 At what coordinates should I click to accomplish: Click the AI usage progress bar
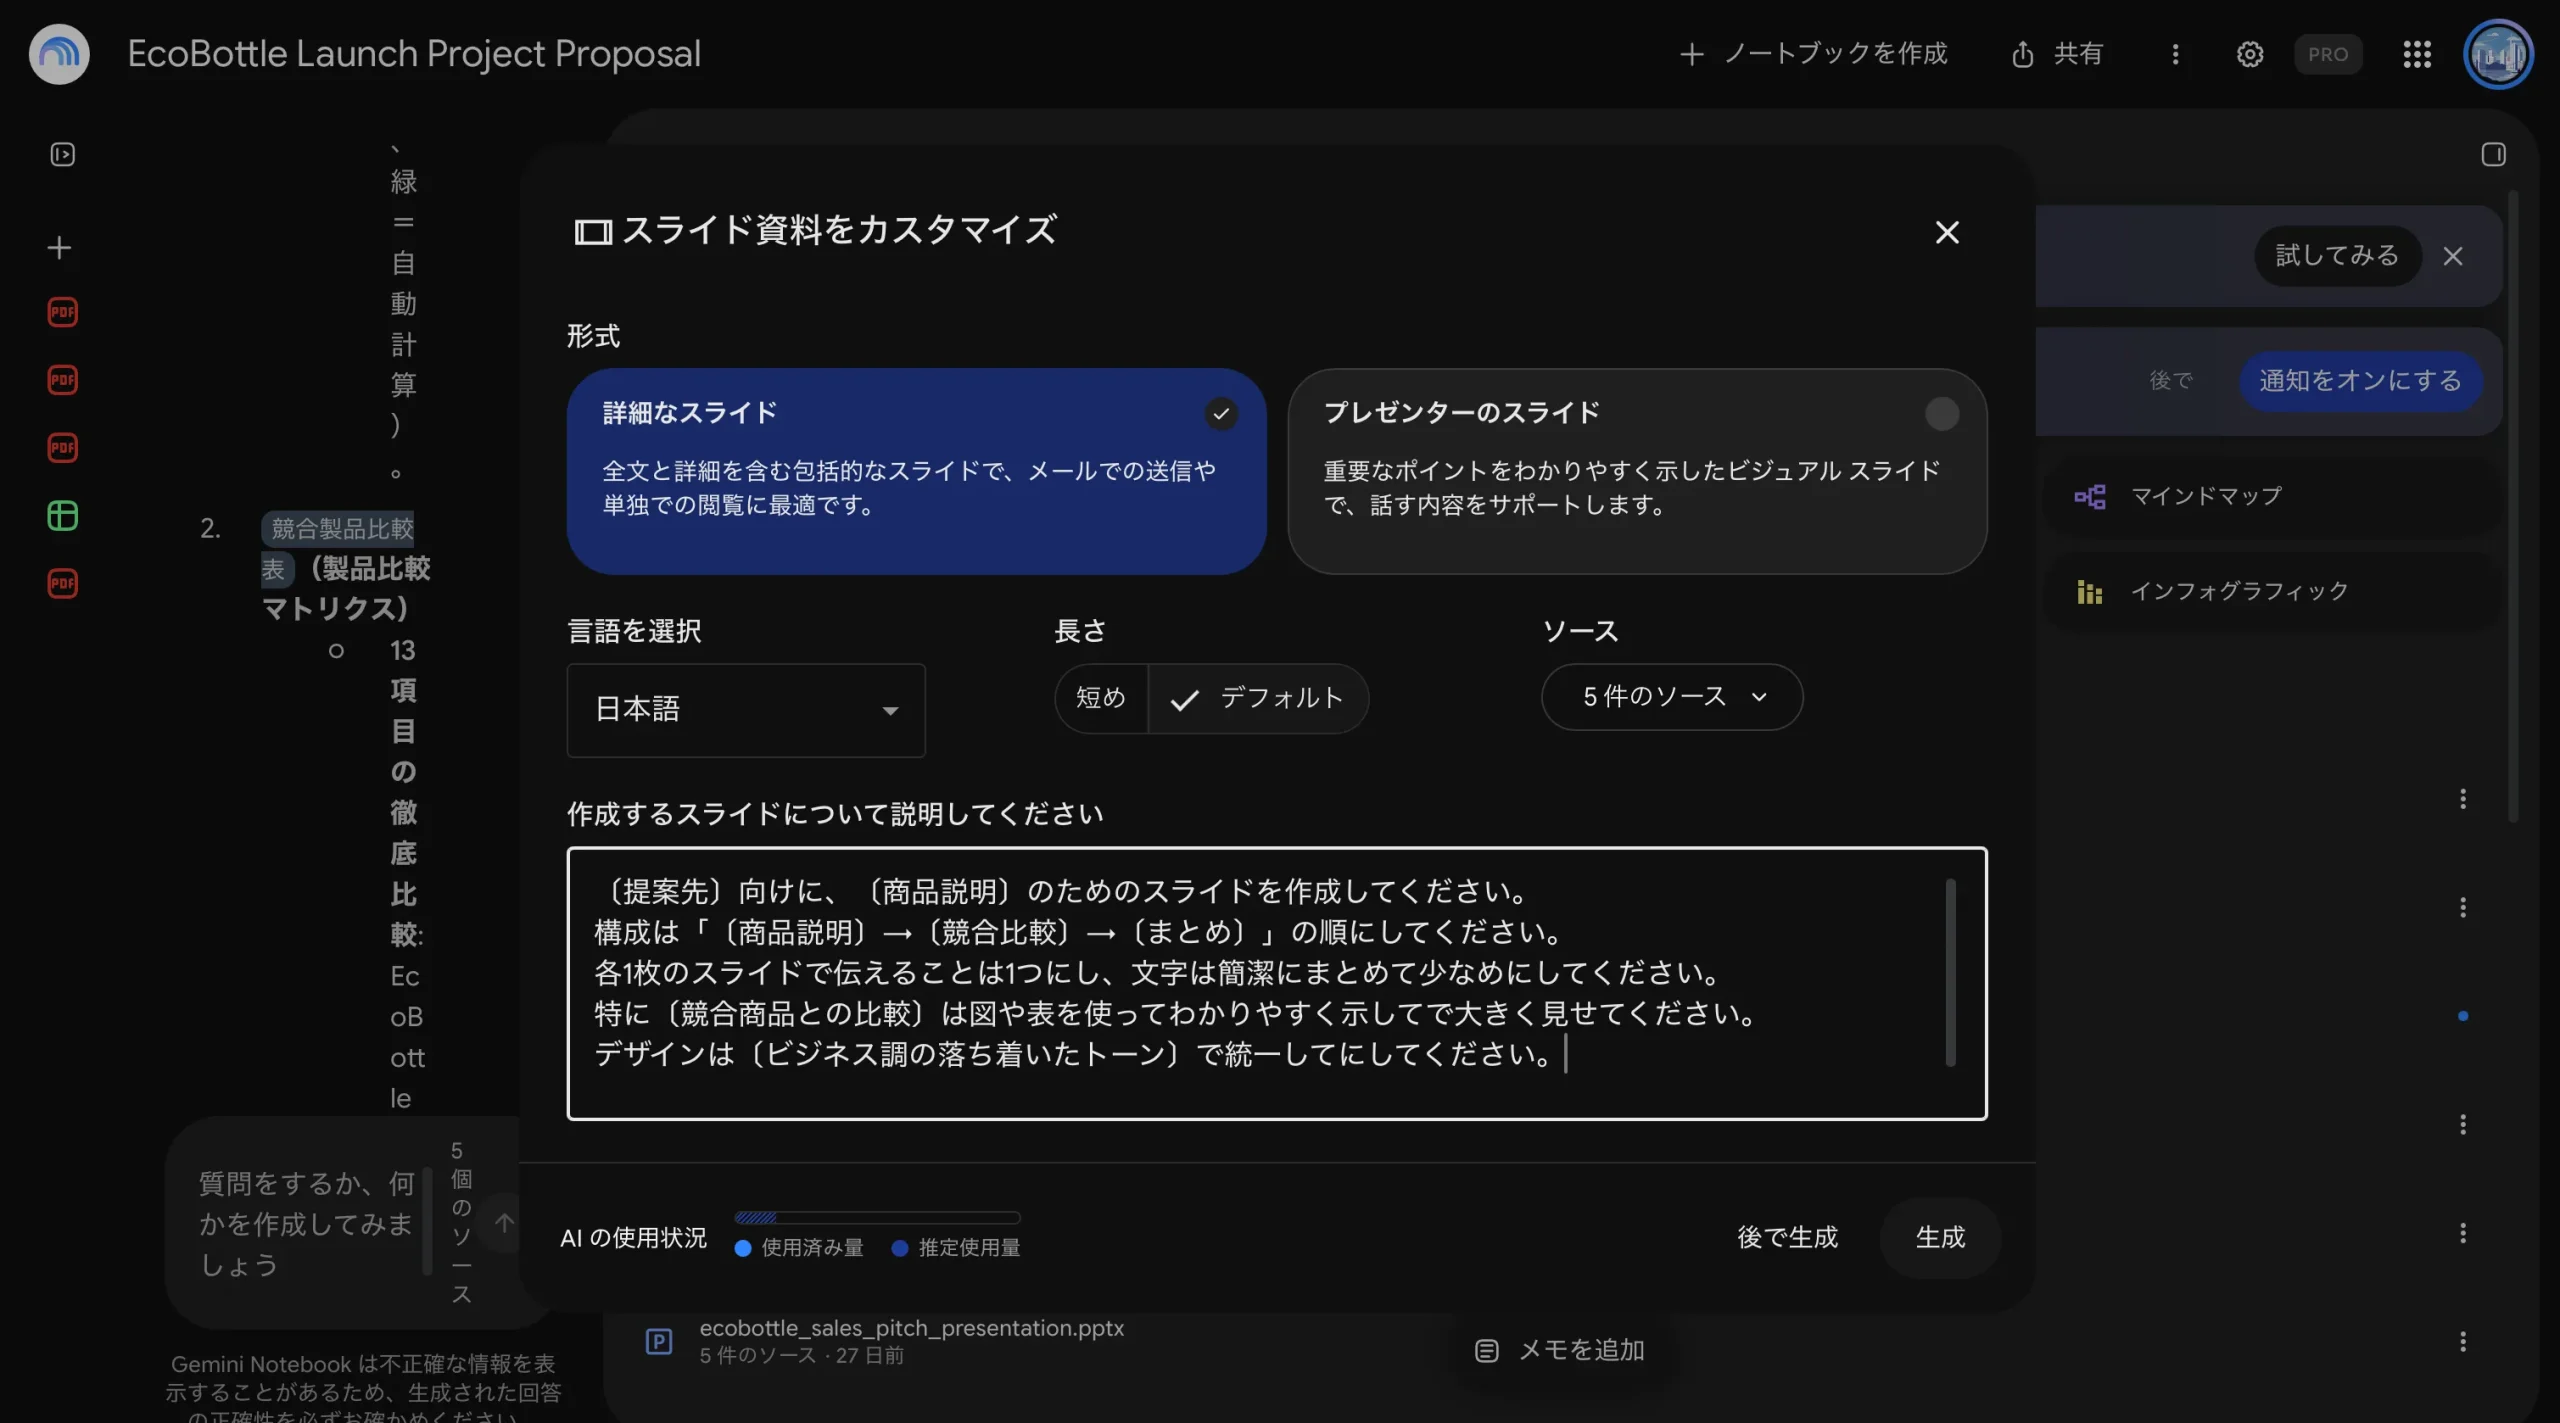tap(877, 1217)
